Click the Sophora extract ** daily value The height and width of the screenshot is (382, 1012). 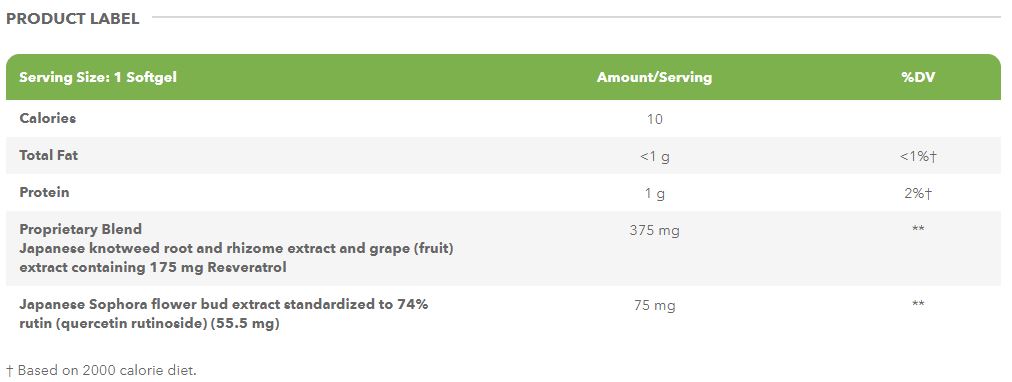coord(918,304)
